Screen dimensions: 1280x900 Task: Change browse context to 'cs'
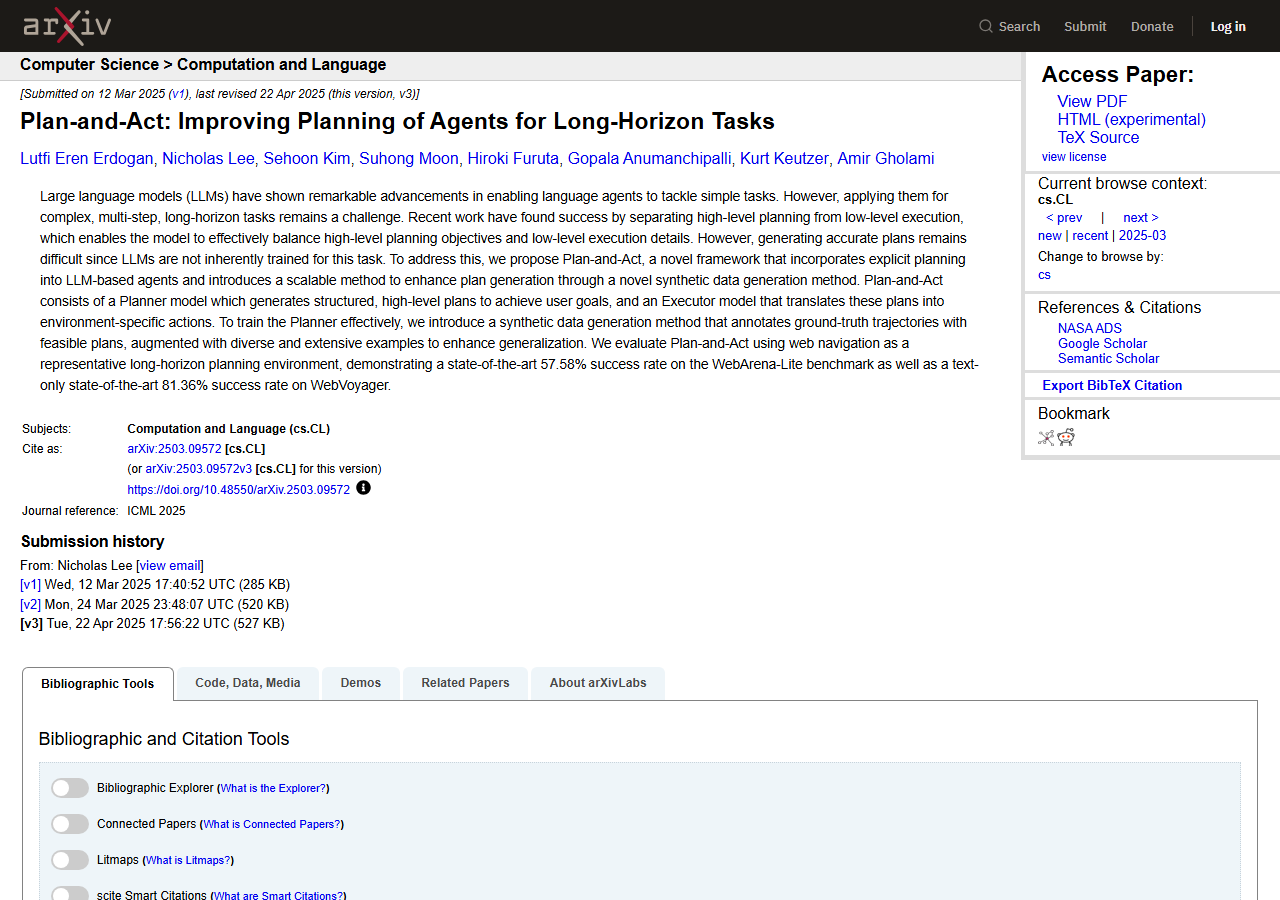tap(1044, 274)
